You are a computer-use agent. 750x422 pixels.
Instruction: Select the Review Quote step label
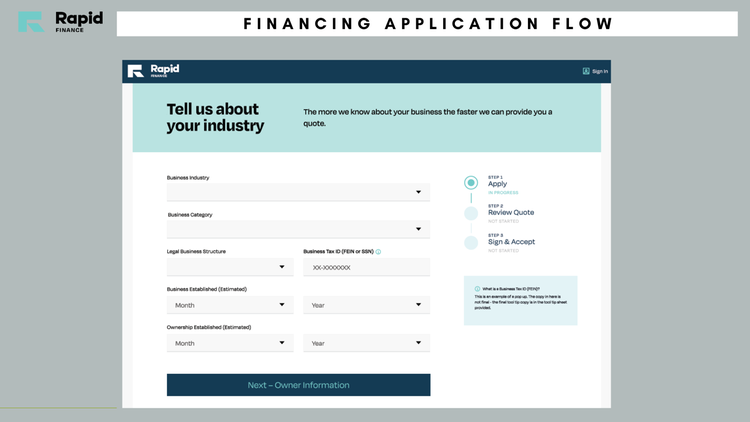point(511,212)
